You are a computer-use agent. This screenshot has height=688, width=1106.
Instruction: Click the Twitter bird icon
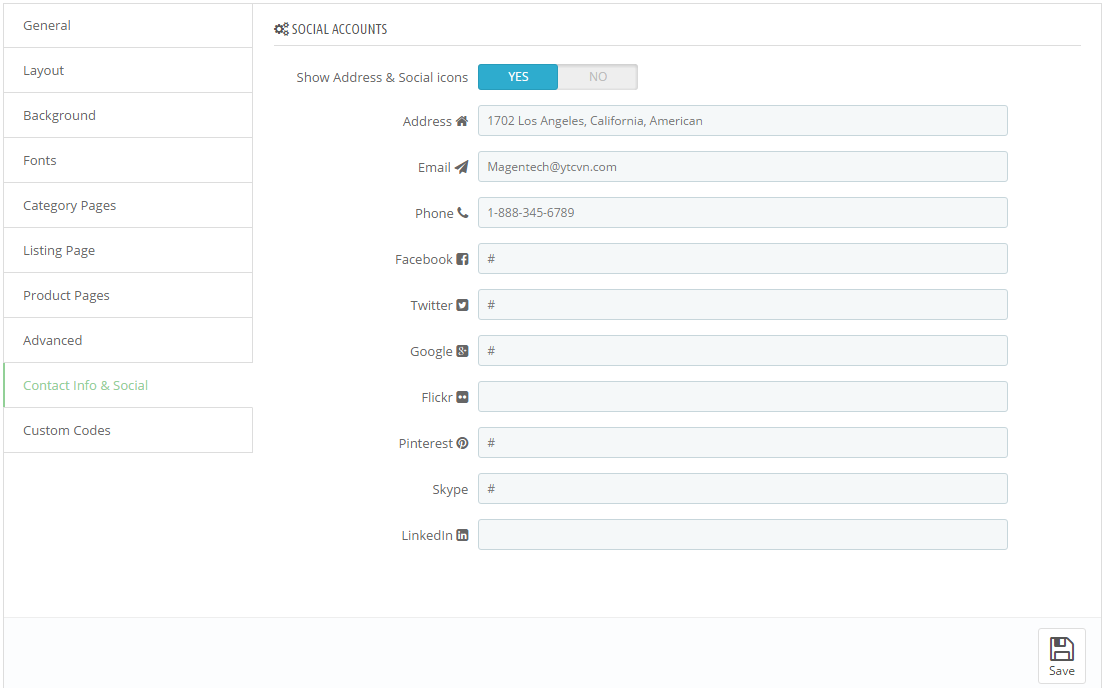pos(462,305)
